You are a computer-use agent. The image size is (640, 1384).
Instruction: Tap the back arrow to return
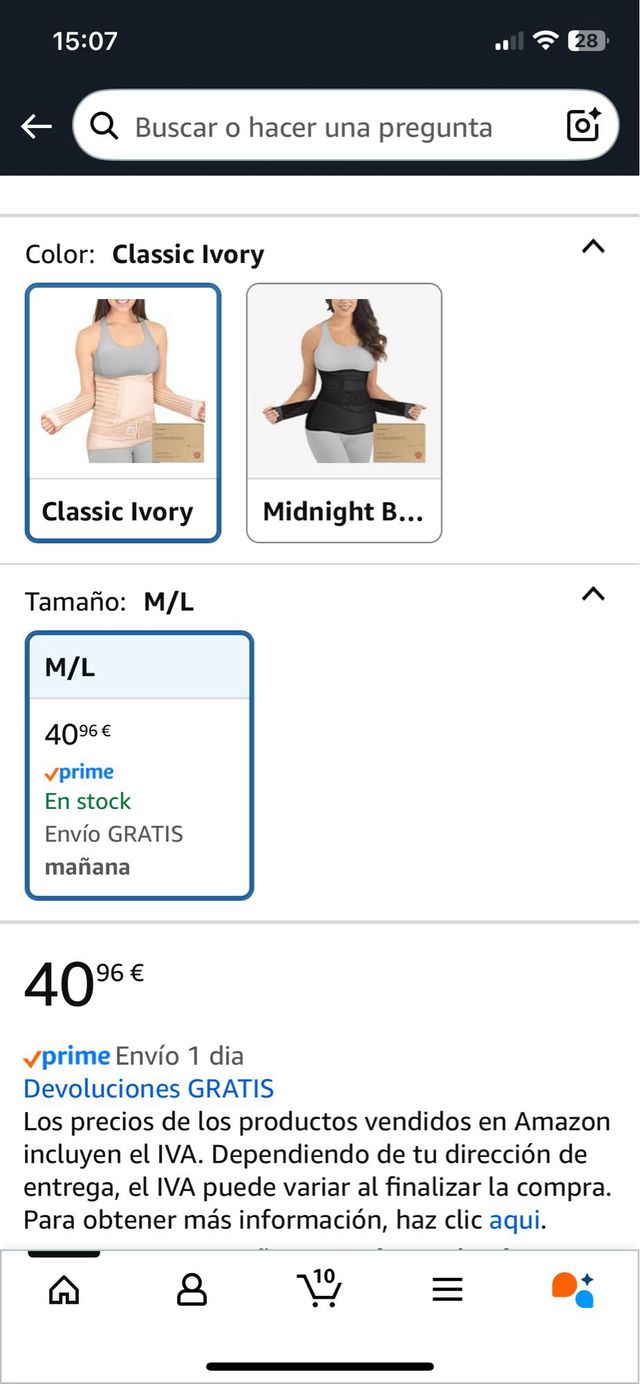point(36,125)
